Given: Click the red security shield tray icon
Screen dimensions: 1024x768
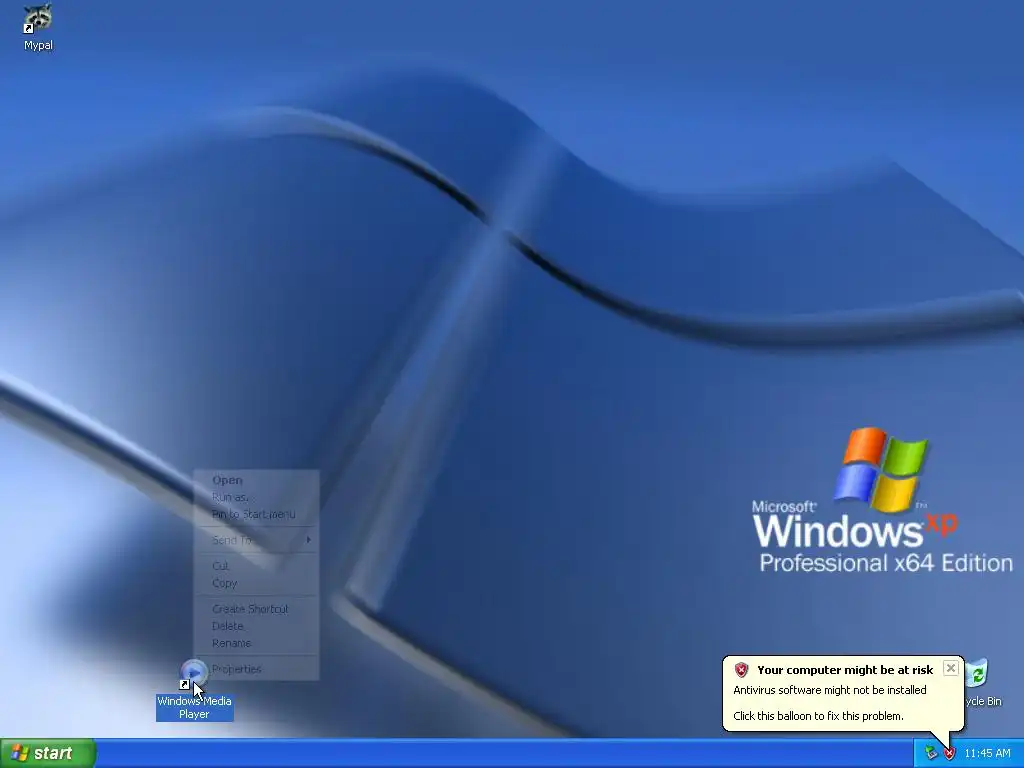Looking at the screenshot, I should [x=950, y=754].
